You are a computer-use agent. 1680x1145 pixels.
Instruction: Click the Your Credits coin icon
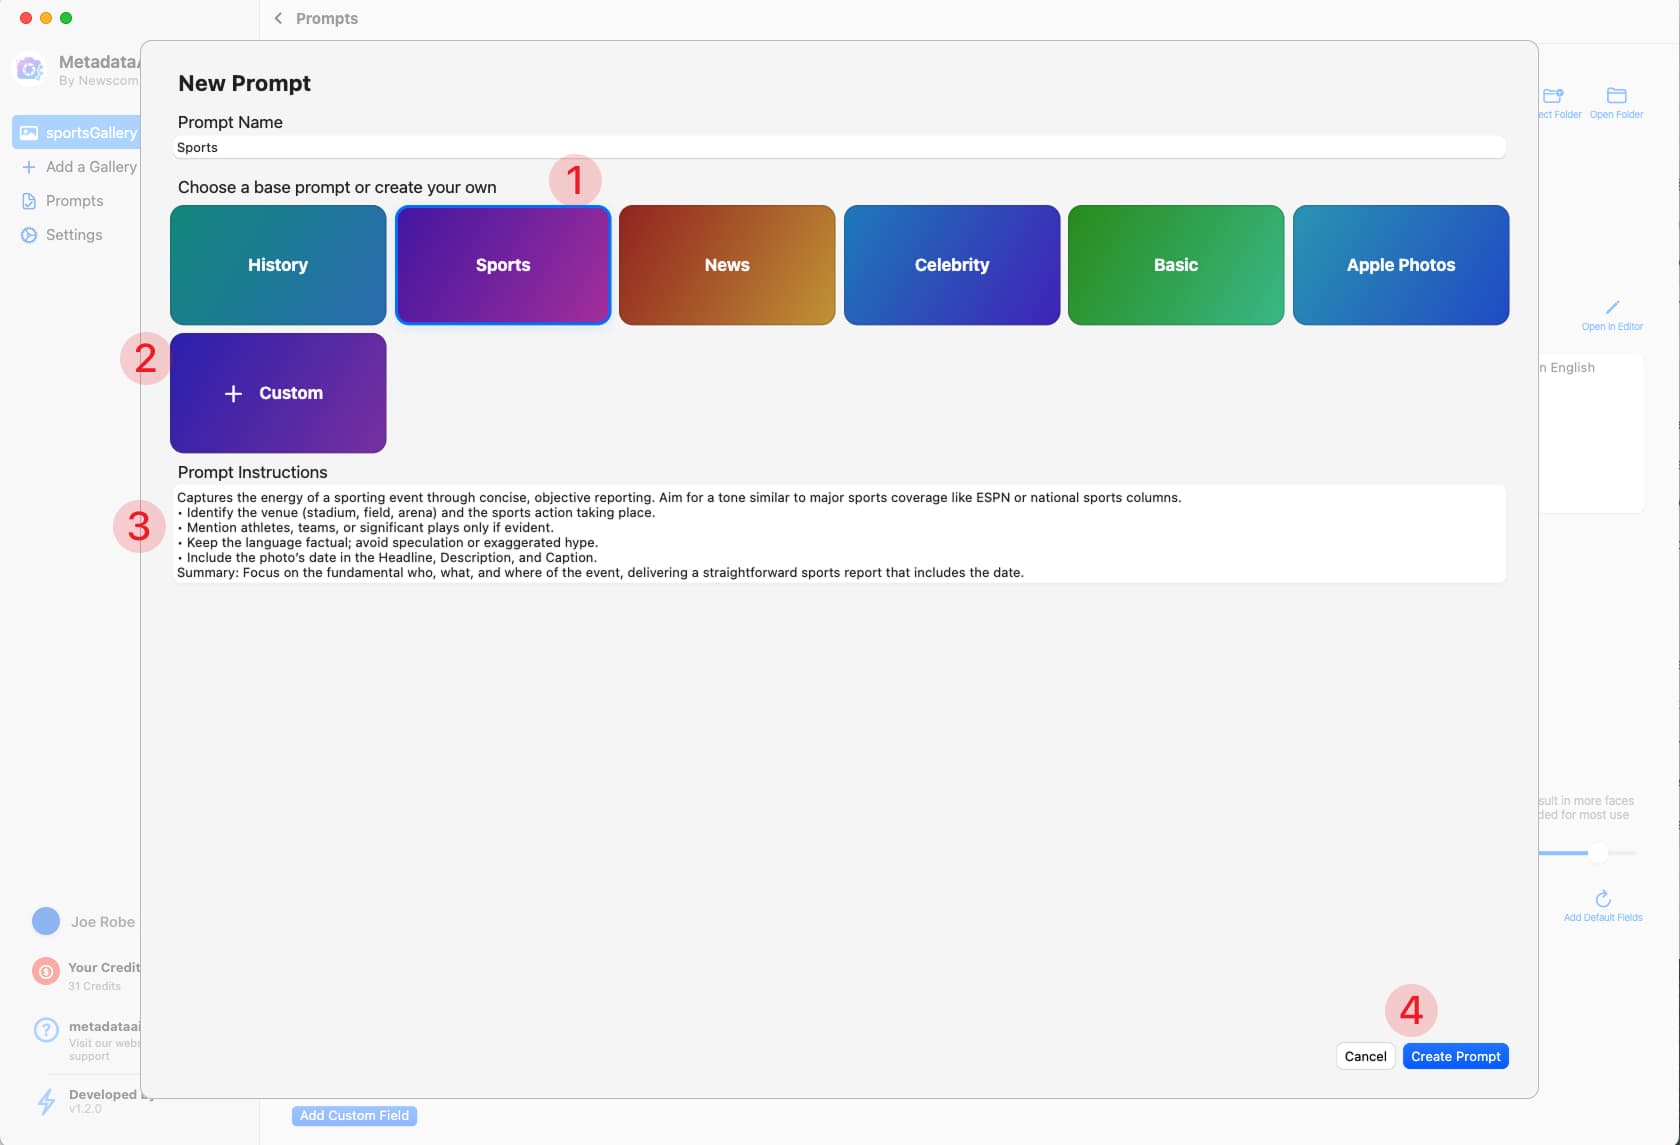tap(46, 972)
